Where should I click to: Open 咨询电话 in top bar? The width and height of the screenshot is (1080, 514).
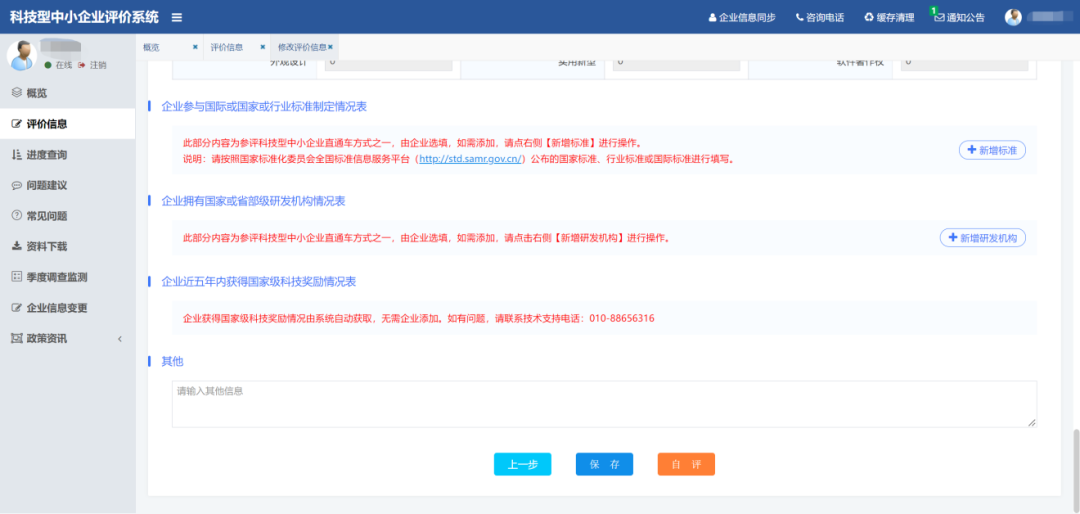pyautogui.click(x=820, y=17)
